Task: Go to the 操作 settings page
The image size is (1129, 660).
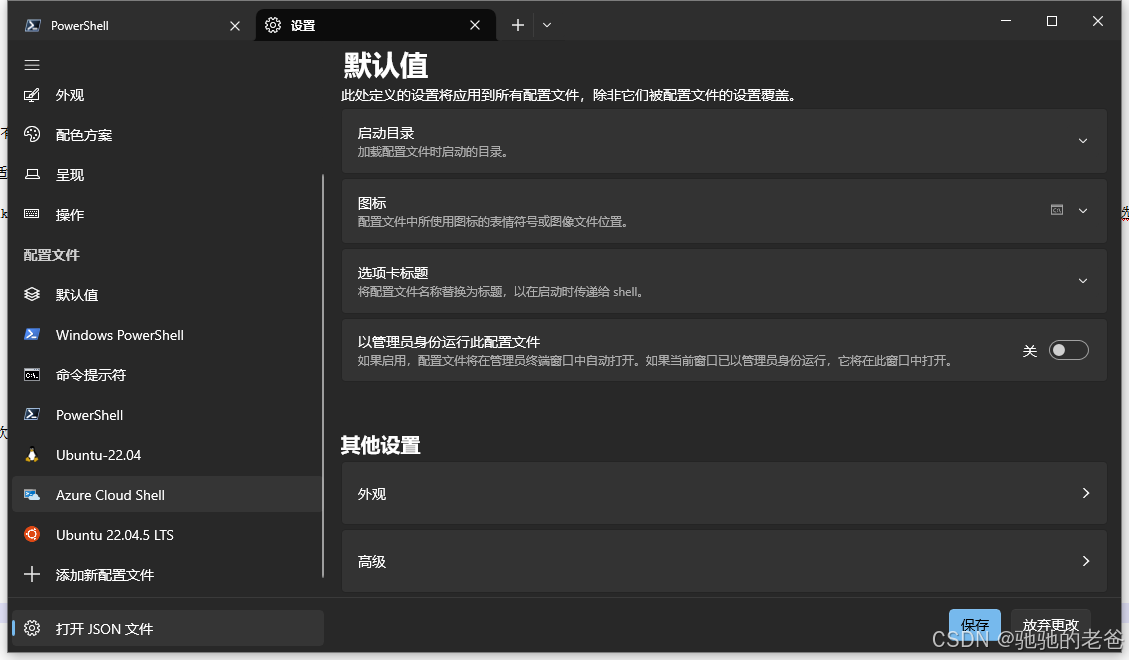Action: [167, 214]
